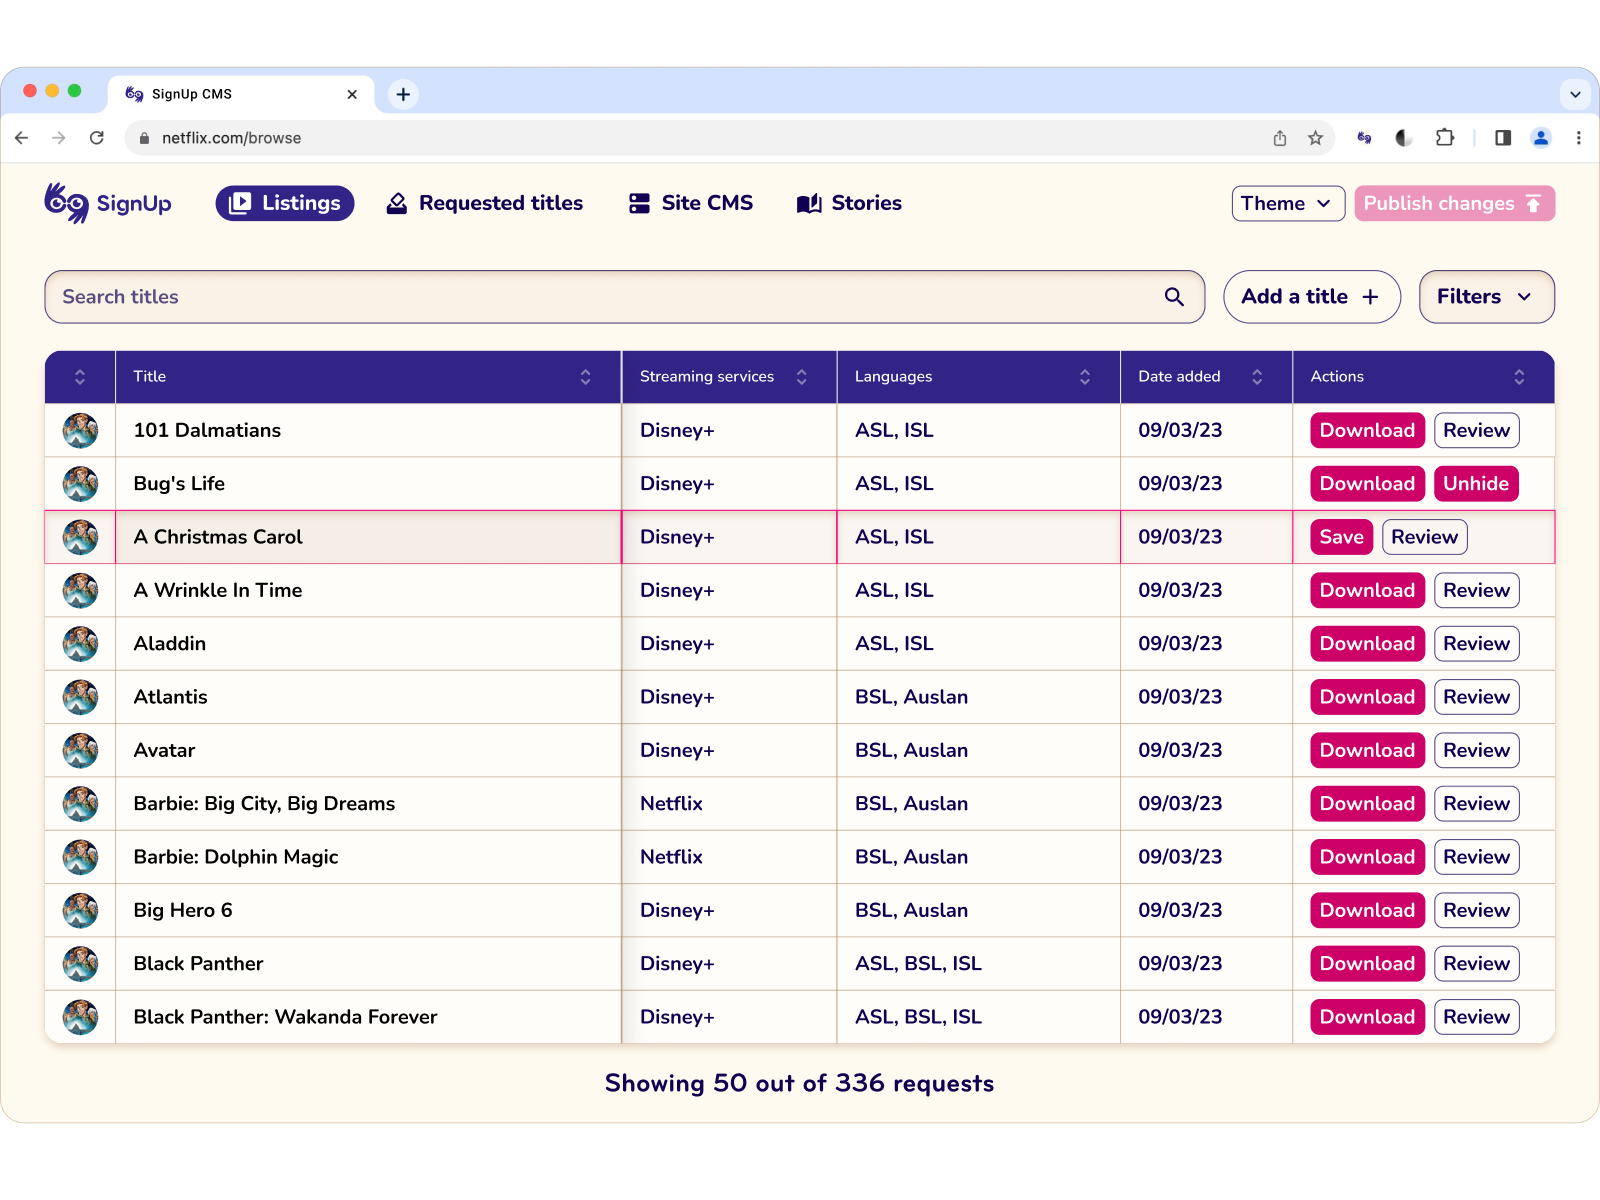Save the A Christmas Carol row
Viewport: 1600px width, 1200px height.
pyautogui.click(x=1341, y=537)
